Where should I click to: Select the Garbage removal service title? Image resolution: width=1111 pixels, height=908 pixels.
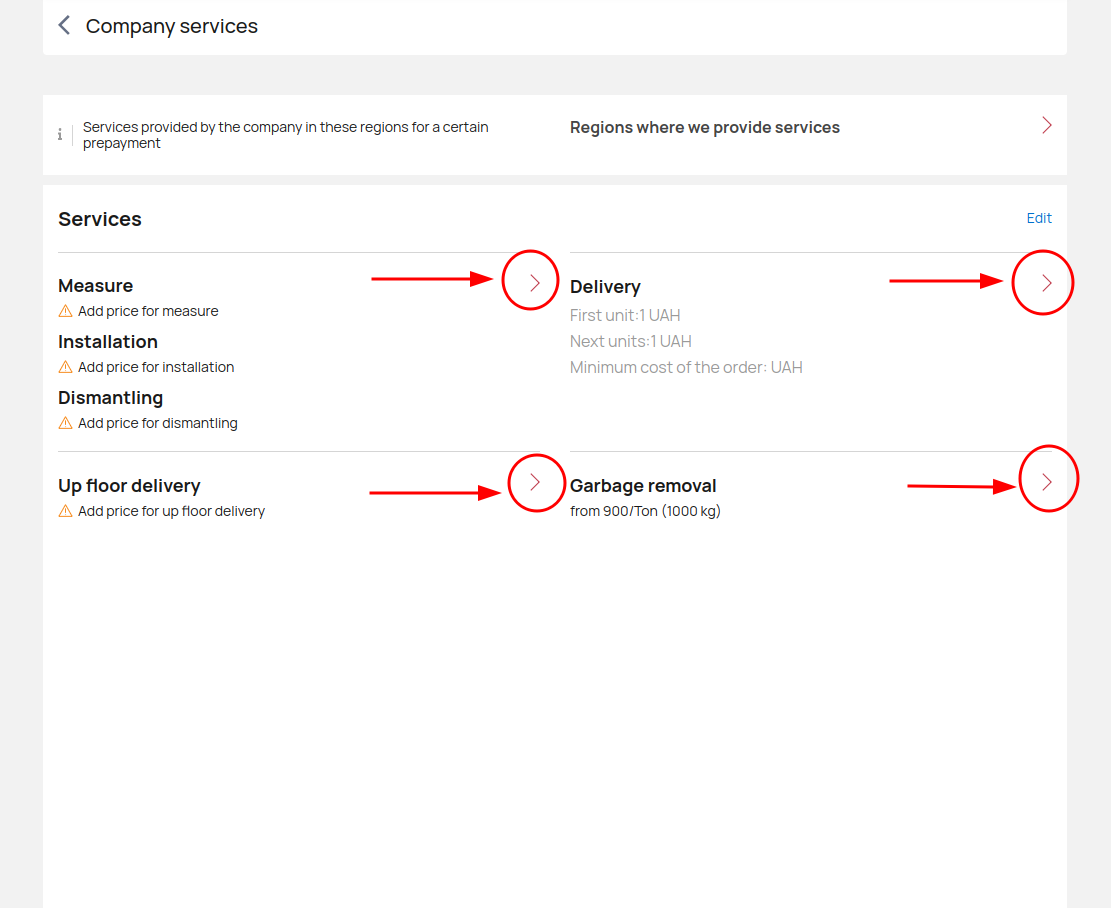click(x=643, y=486)
